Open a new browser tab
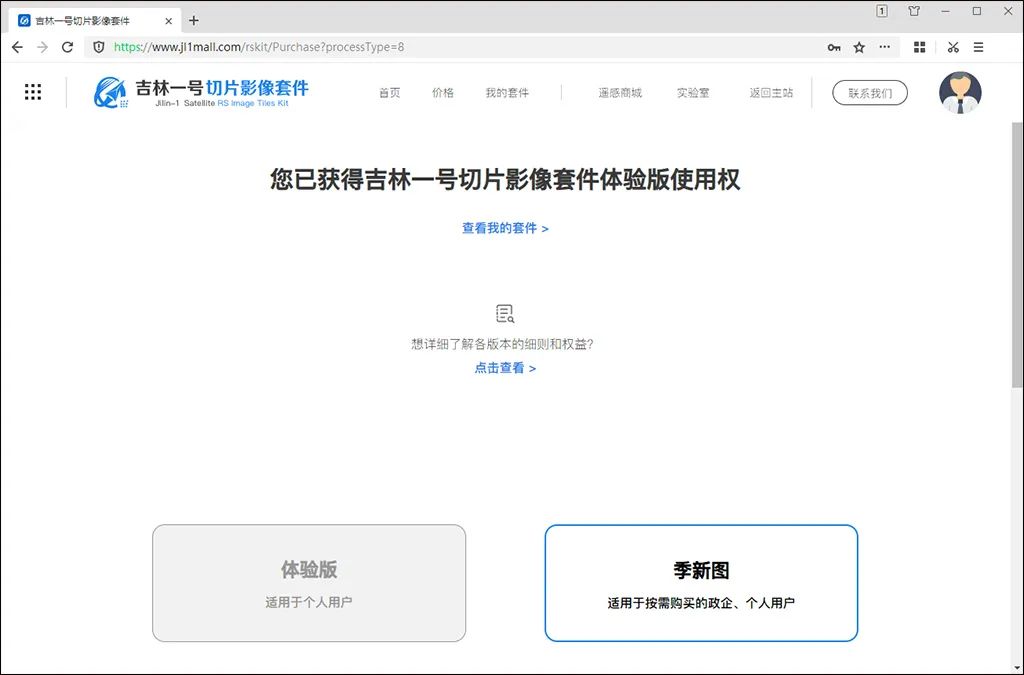Screen dimensions: 1024x675 (x=193, y=20)
